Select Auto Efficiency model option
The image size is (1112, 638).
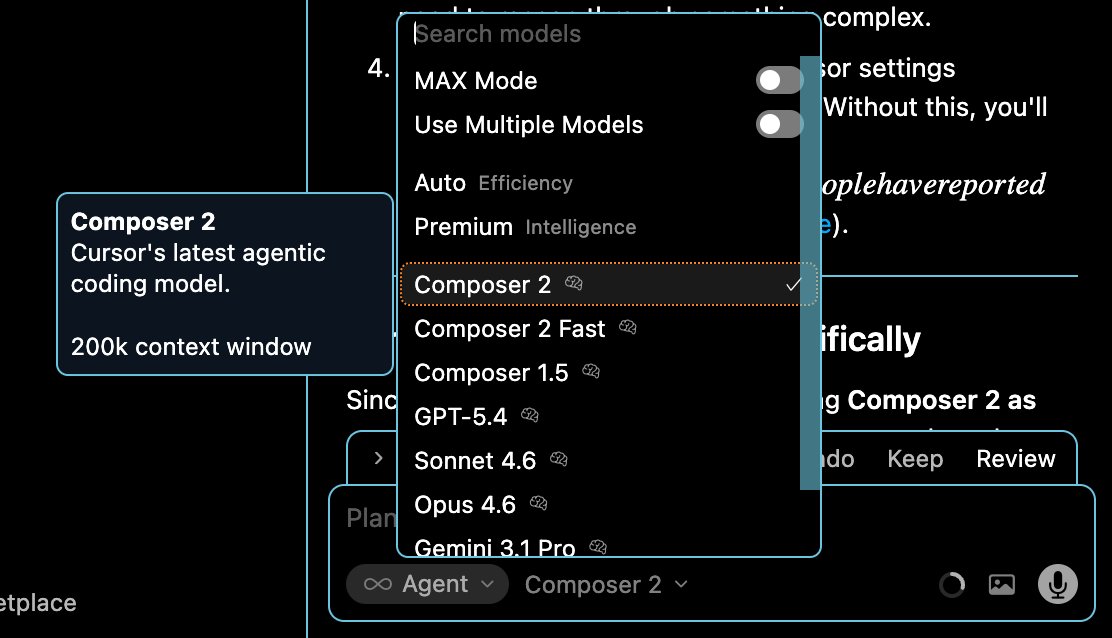point(606,183)
